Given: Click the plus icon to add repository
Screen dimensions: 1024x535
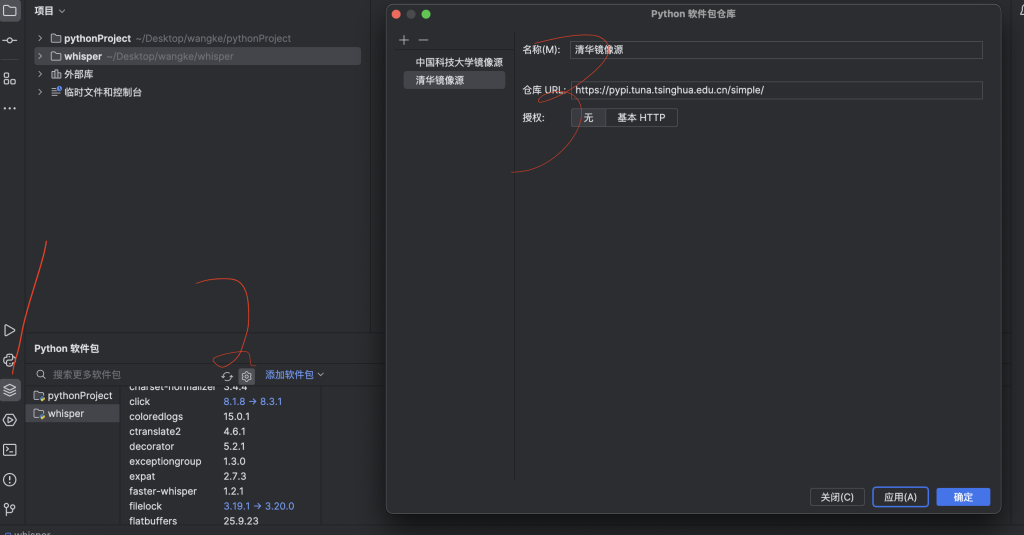Looking at the screenshot, I should point(404,40).
